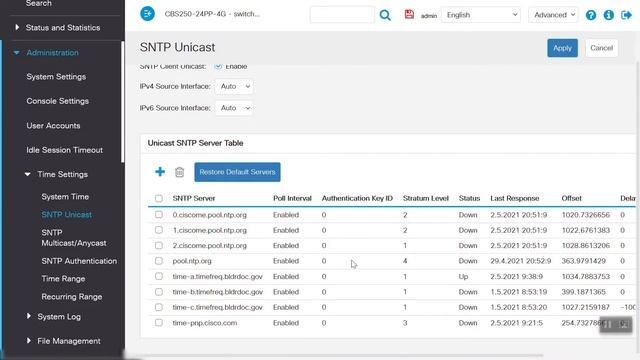Open the About info icon
Viewport: 640px width, 360px height.
609,15
